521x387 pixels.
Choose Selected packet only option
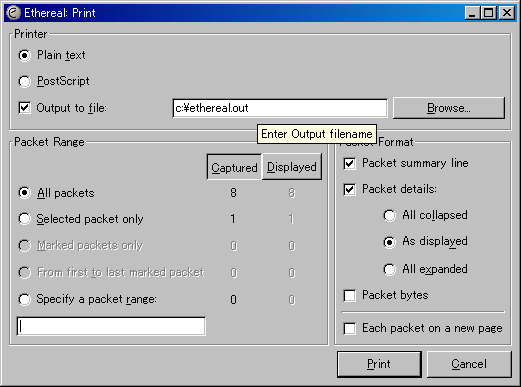click(x=24, y=219)
